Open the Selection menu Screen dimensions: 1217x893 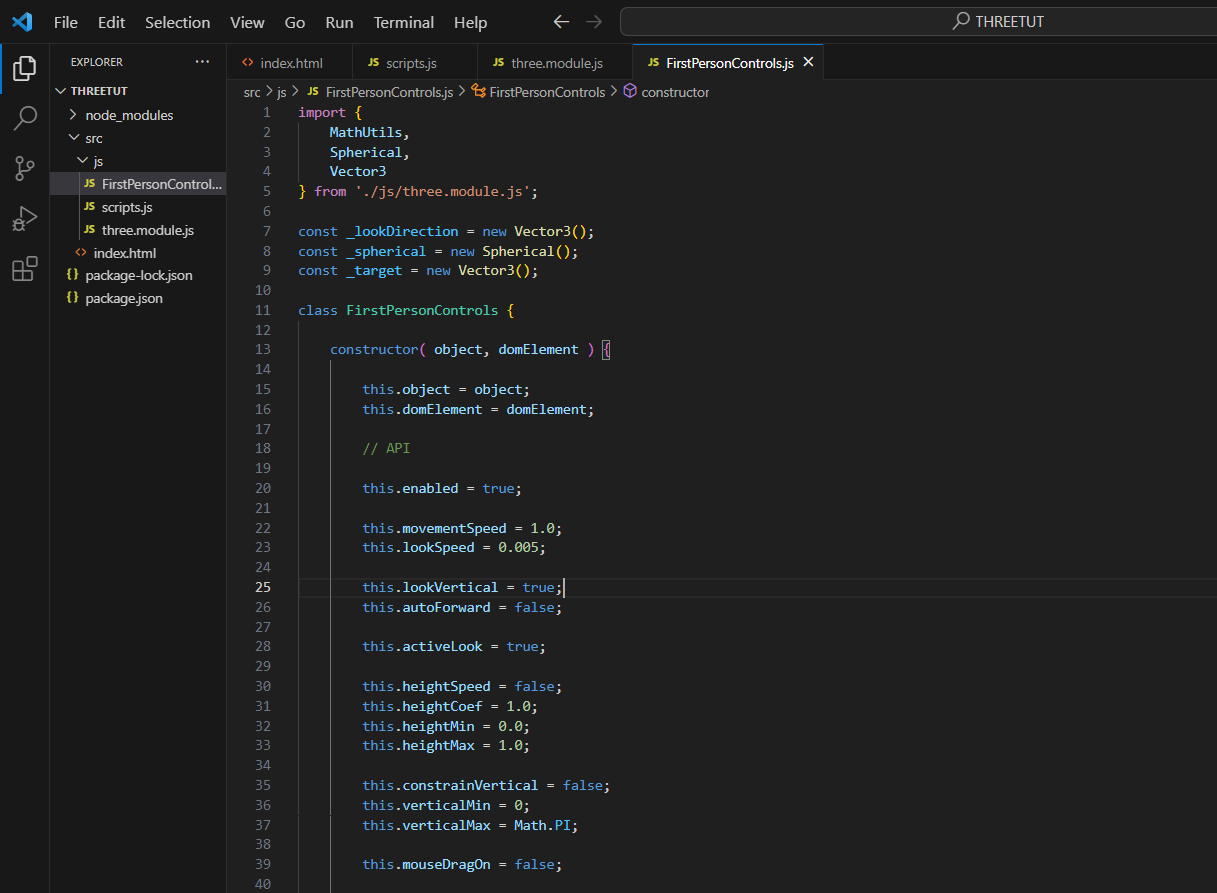177,22
